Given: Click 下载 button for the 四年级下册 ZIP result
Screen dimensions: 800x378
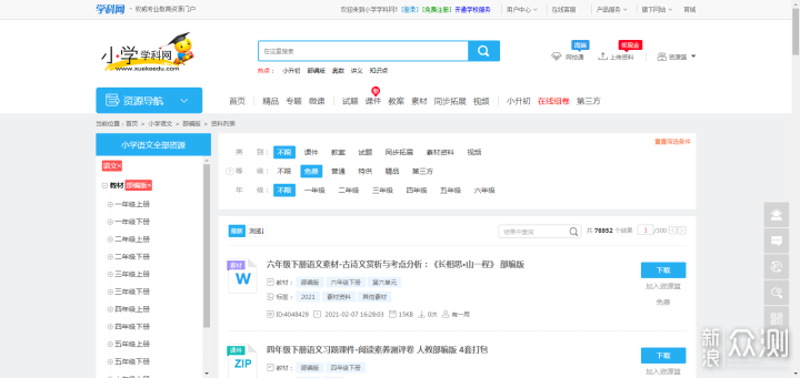Looking at the screenshot, I should point(663,356).
